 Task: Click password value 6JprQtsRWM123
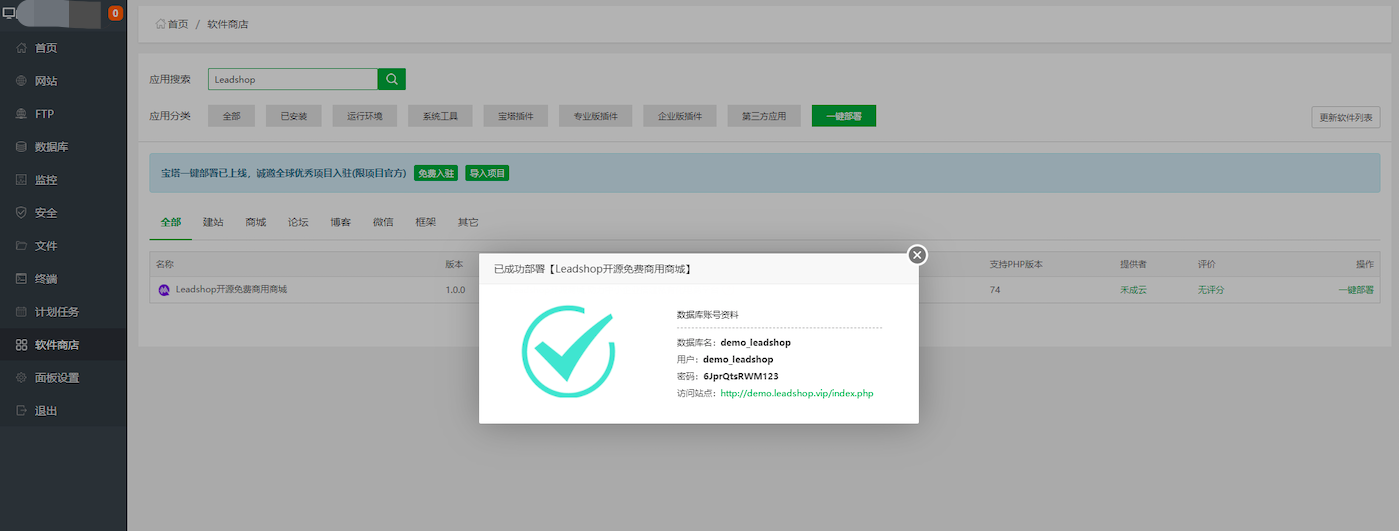(741, 376)
